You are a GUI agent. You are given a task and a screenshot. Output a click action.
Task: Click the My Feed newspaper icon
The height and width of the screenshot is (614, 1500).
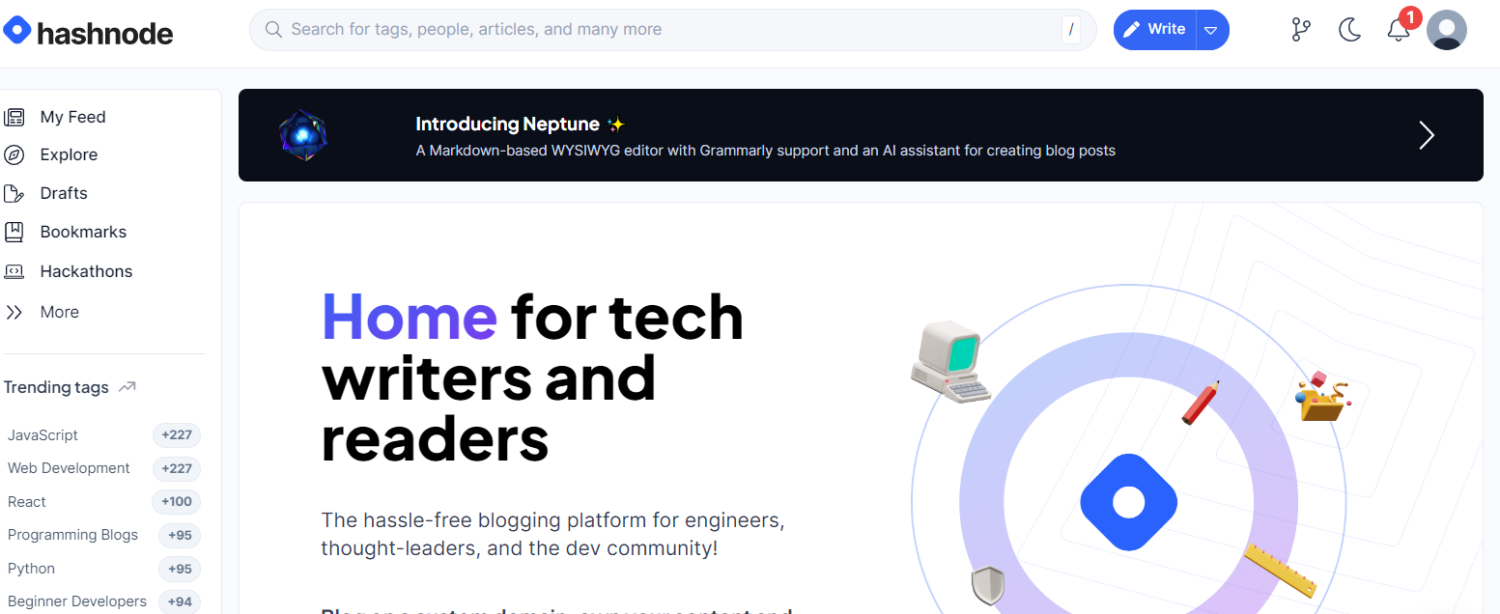[x=14, y=117]
